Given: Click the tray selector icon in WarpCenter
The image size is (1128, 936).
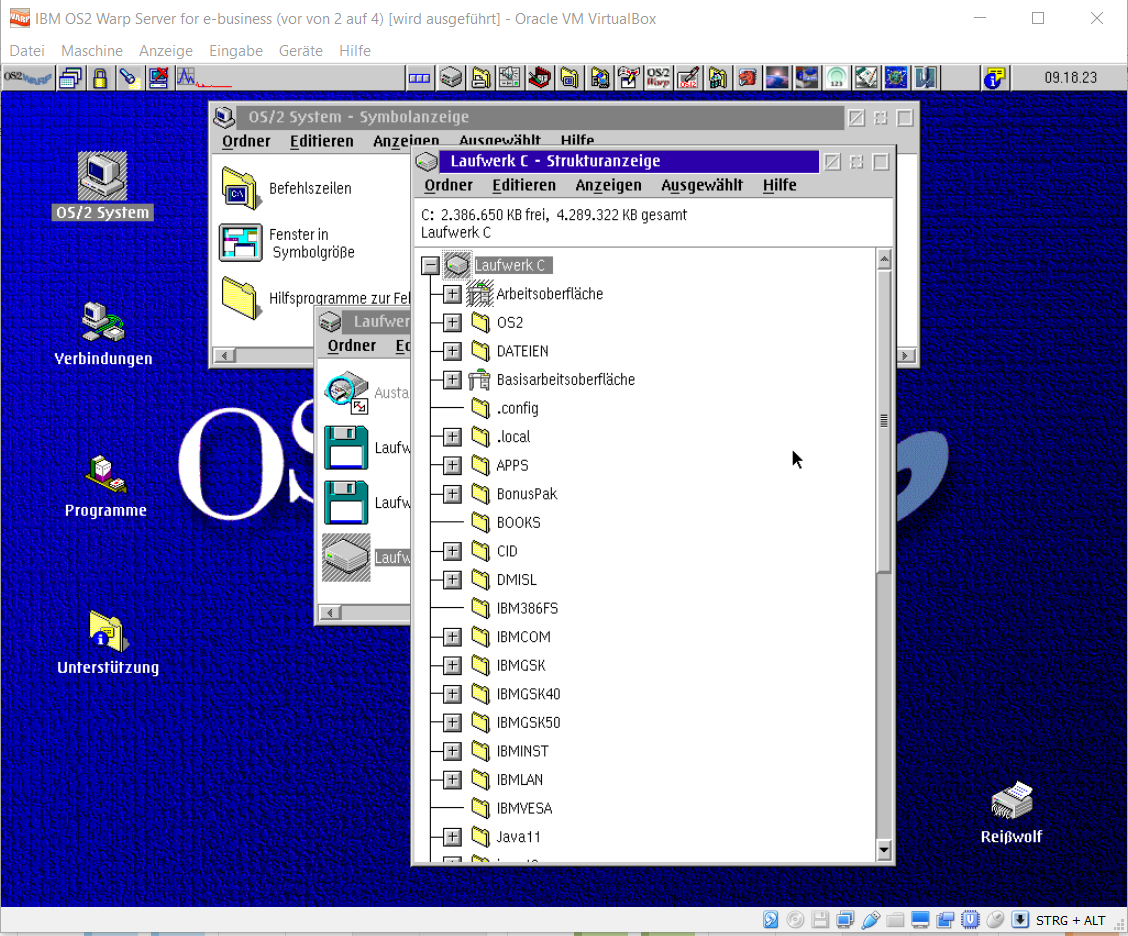Looking at the screenshot, I should [419, 78].
